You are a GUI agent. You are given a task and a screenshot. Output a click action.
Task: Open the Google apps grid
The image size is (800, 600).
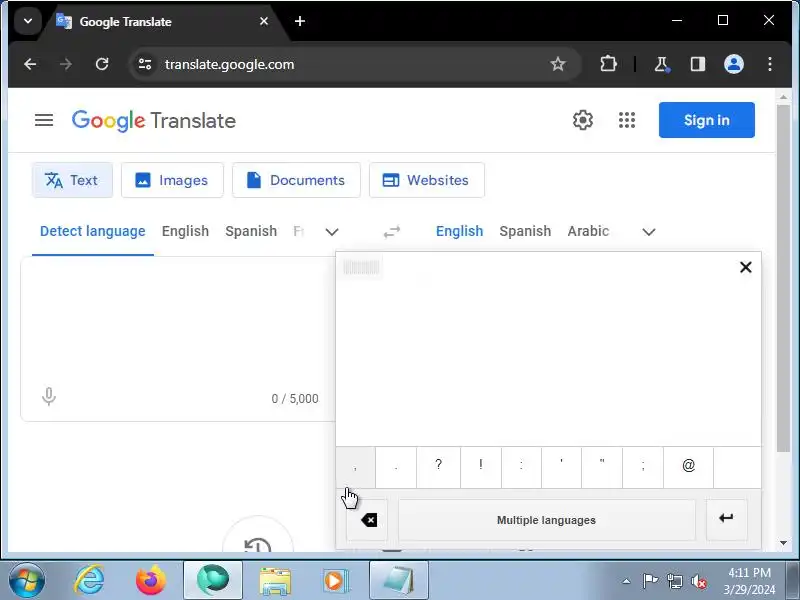tap(627, 120)
